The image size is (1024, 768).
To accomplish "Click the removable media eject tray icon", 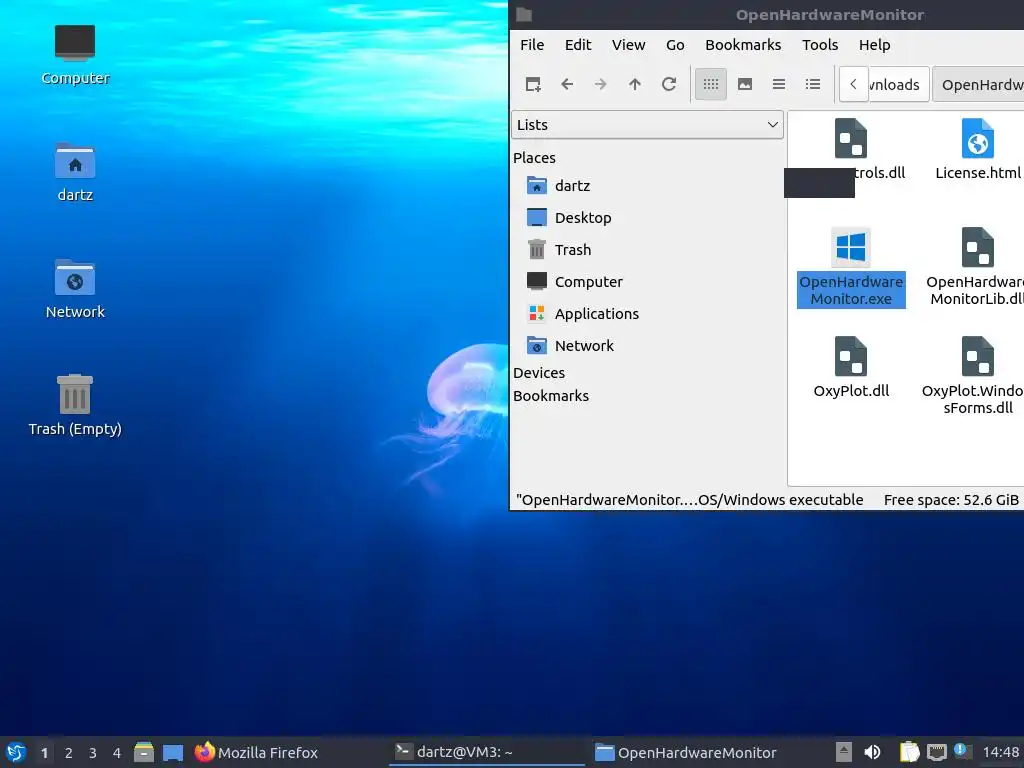I will tap(844, 752).
